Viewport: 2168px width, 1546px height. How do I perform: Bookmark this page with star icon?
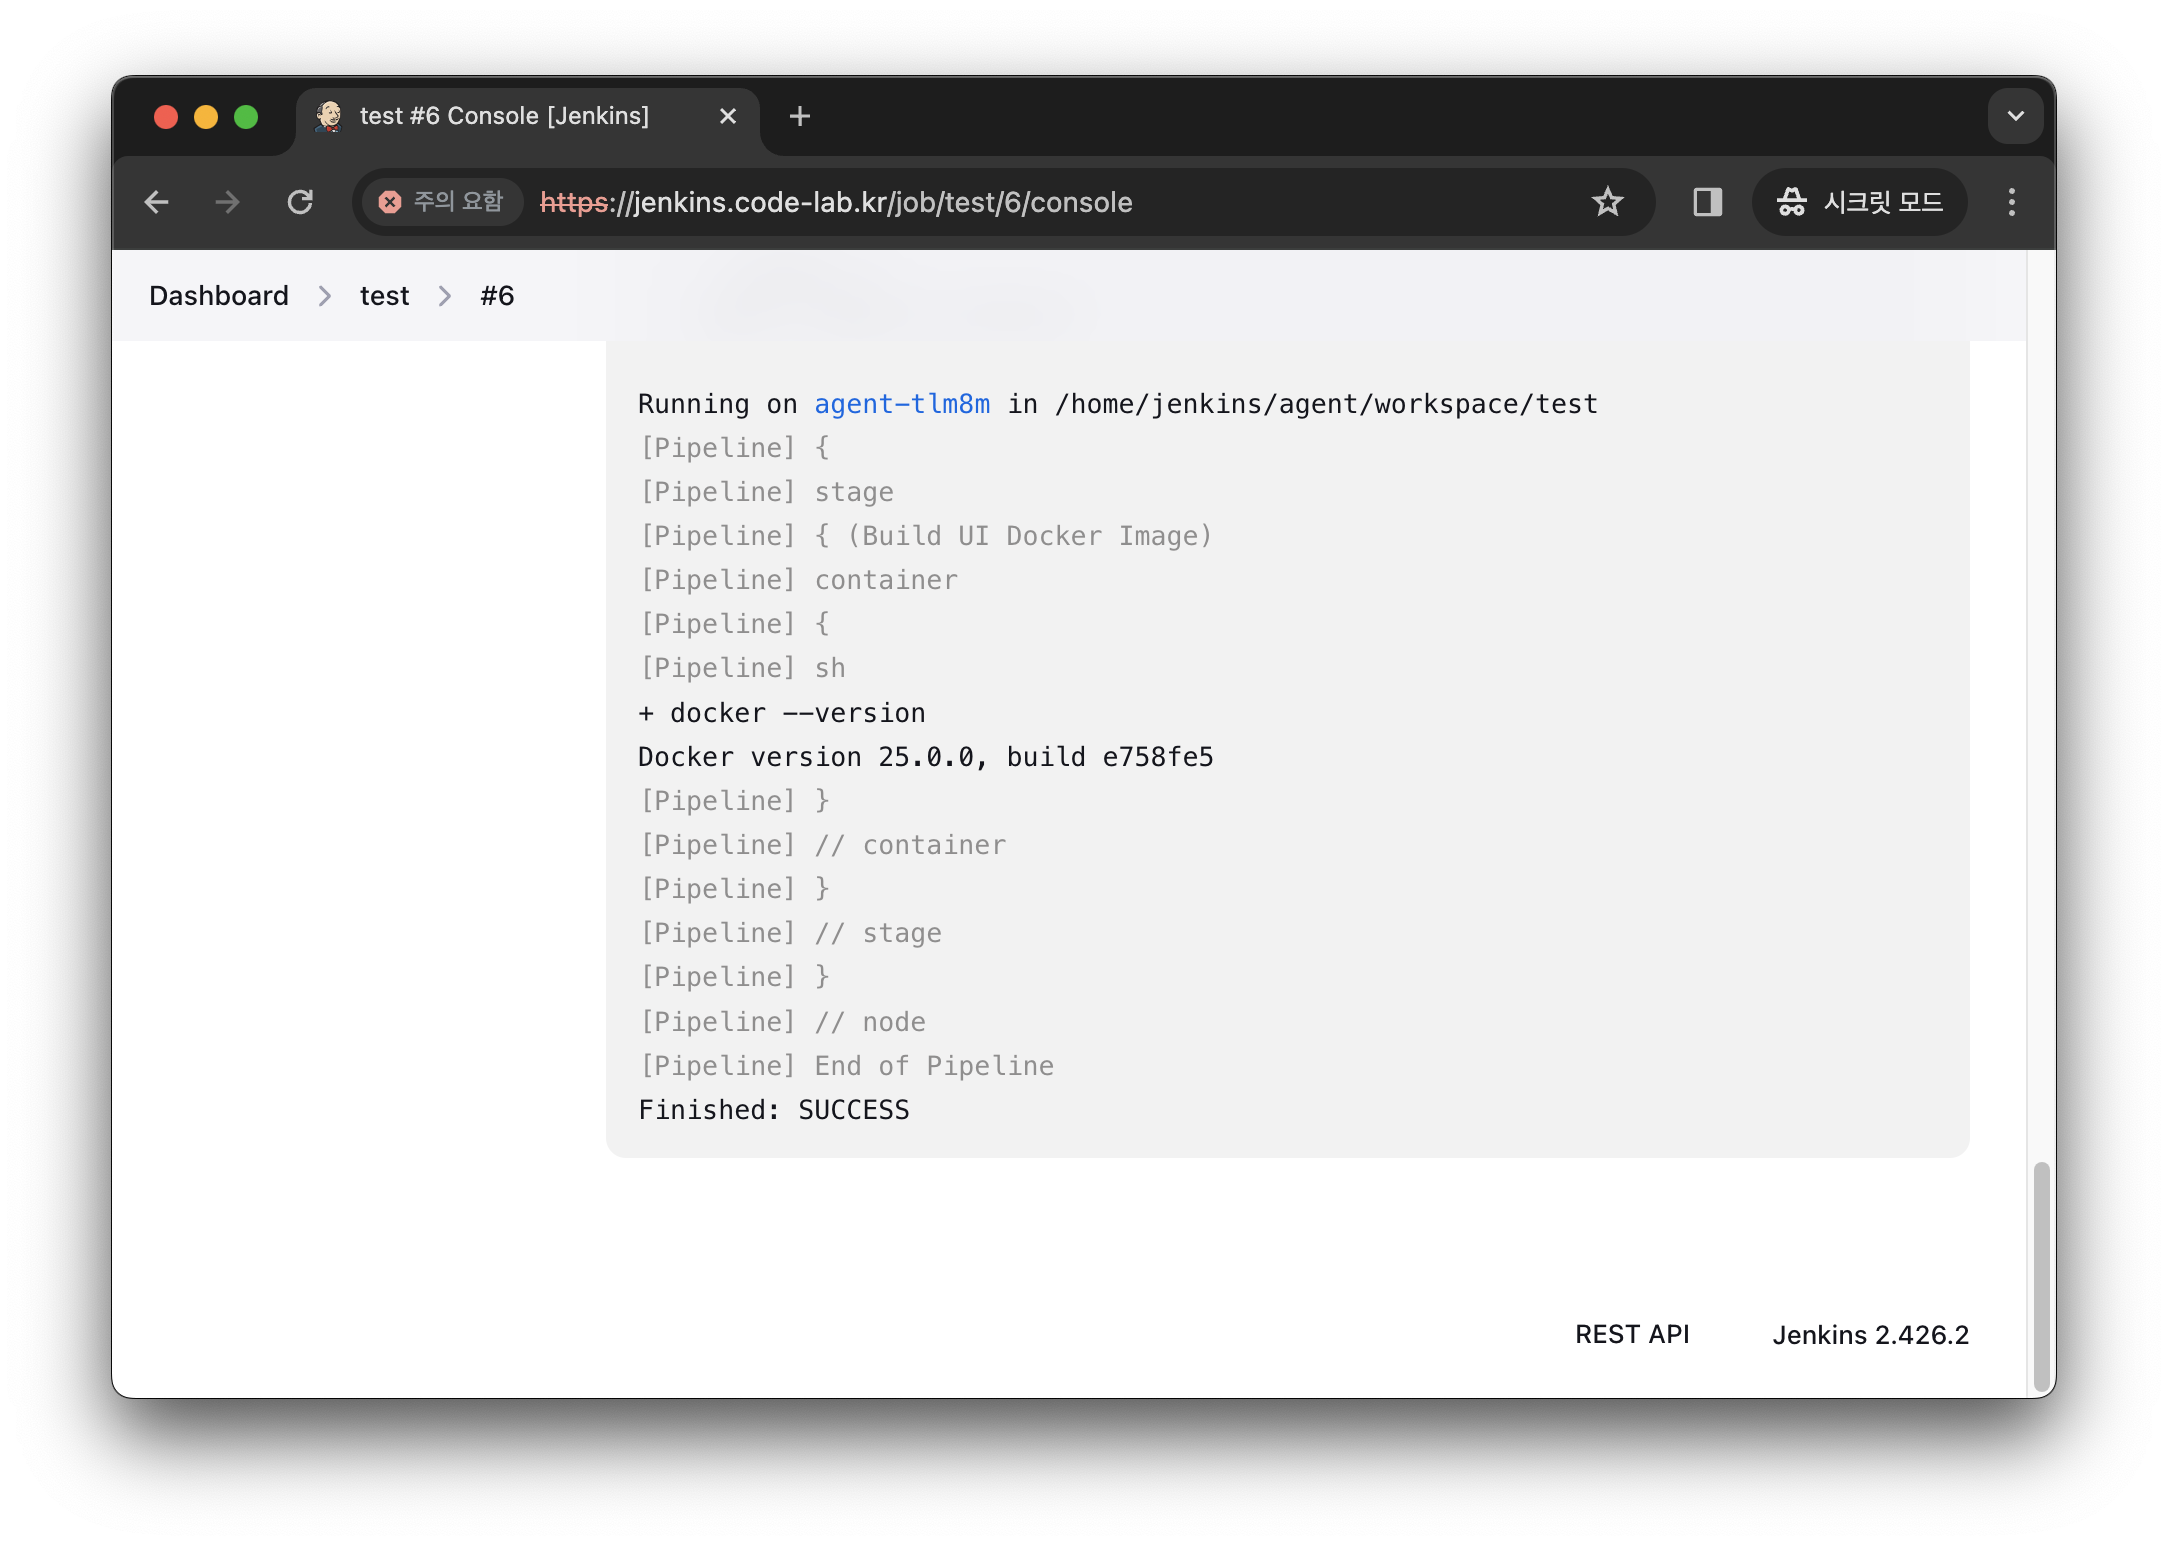pos(1607,202)
